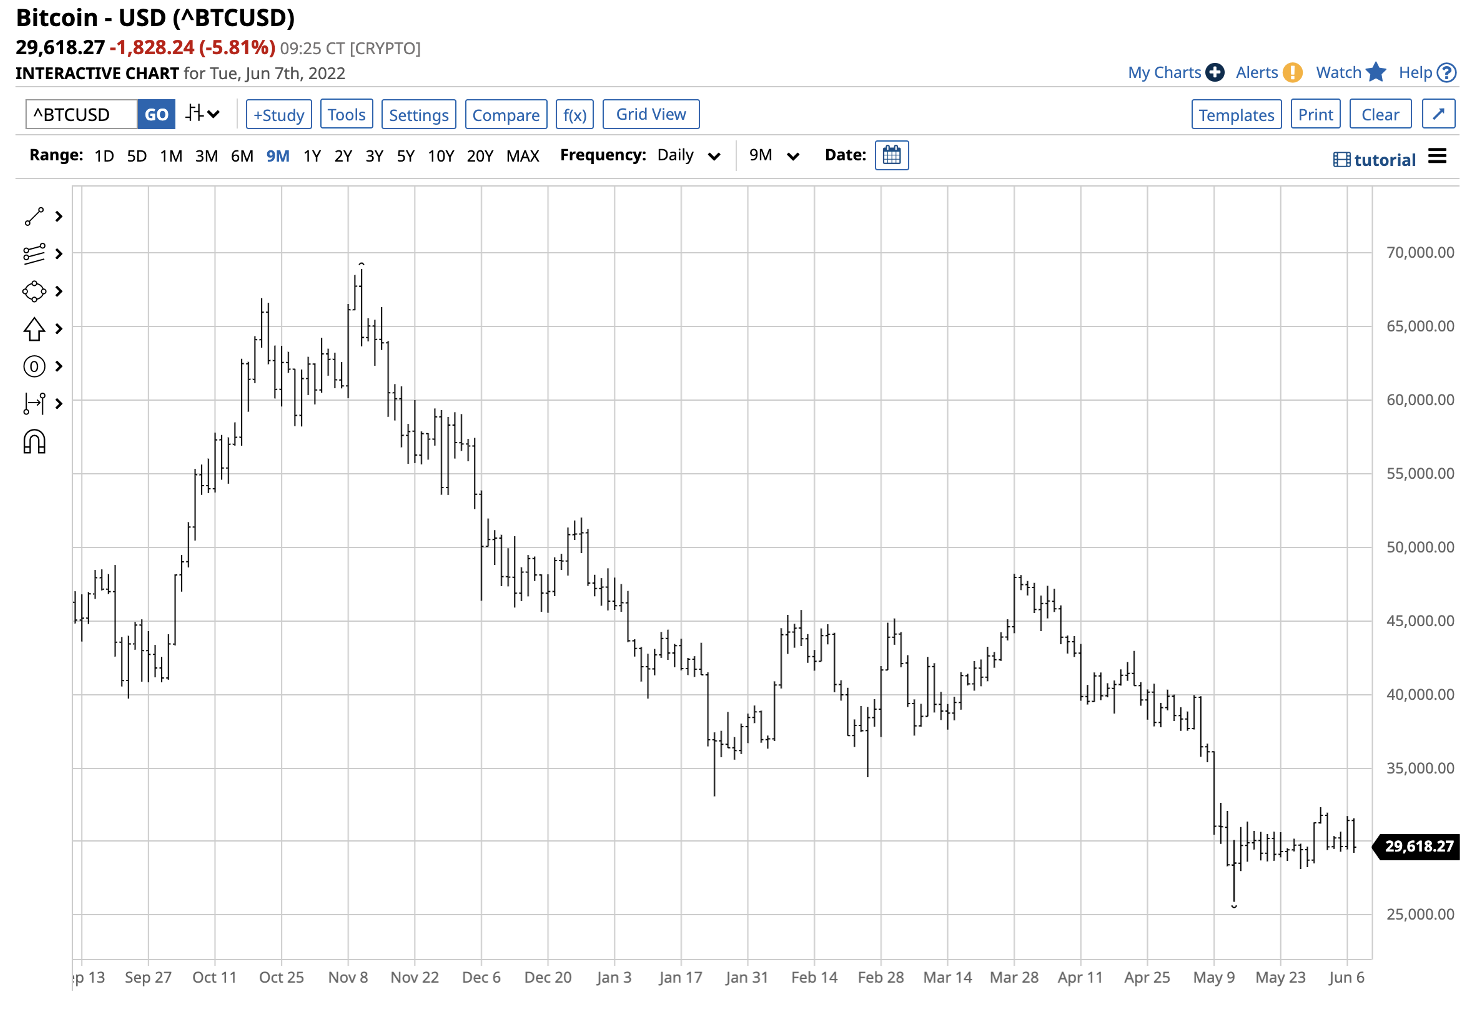
Task: Click the Nov 8 date axis label
Action: 348,977
